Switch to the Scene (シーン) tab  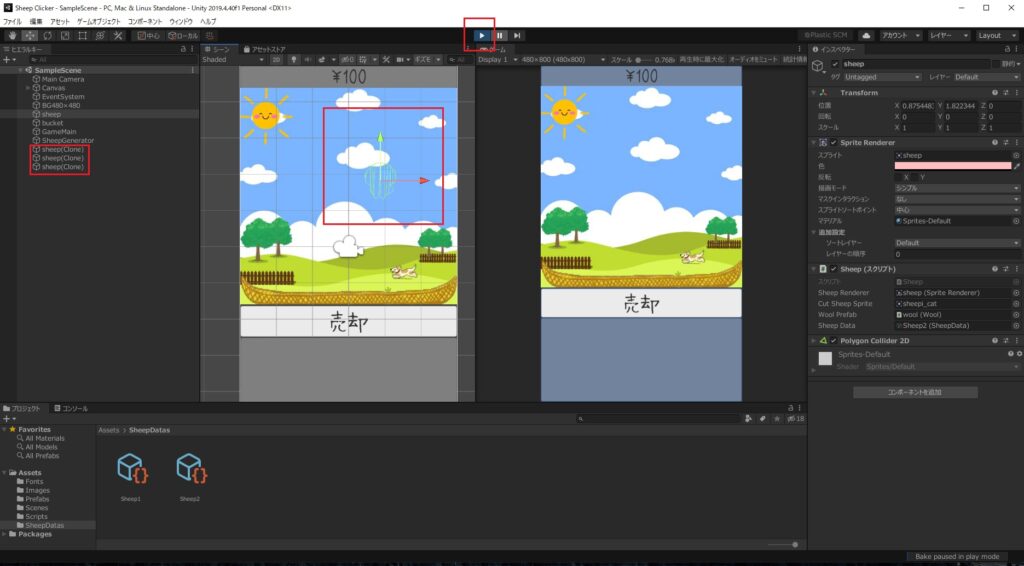coord(217,49)
